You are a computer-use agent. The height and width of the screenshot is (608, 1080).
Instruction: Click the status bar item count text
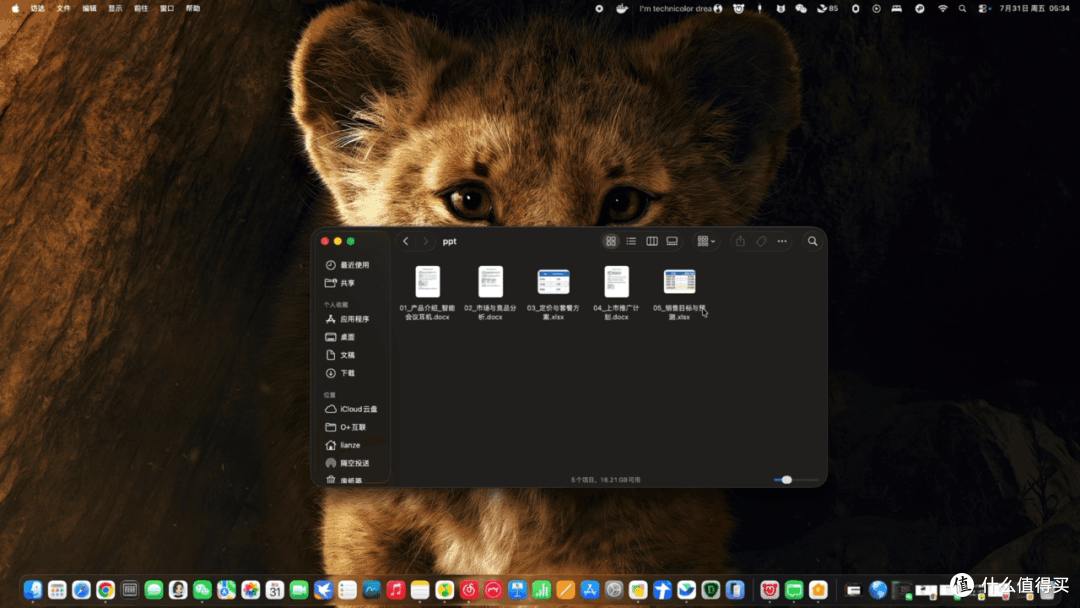[605, 479]
